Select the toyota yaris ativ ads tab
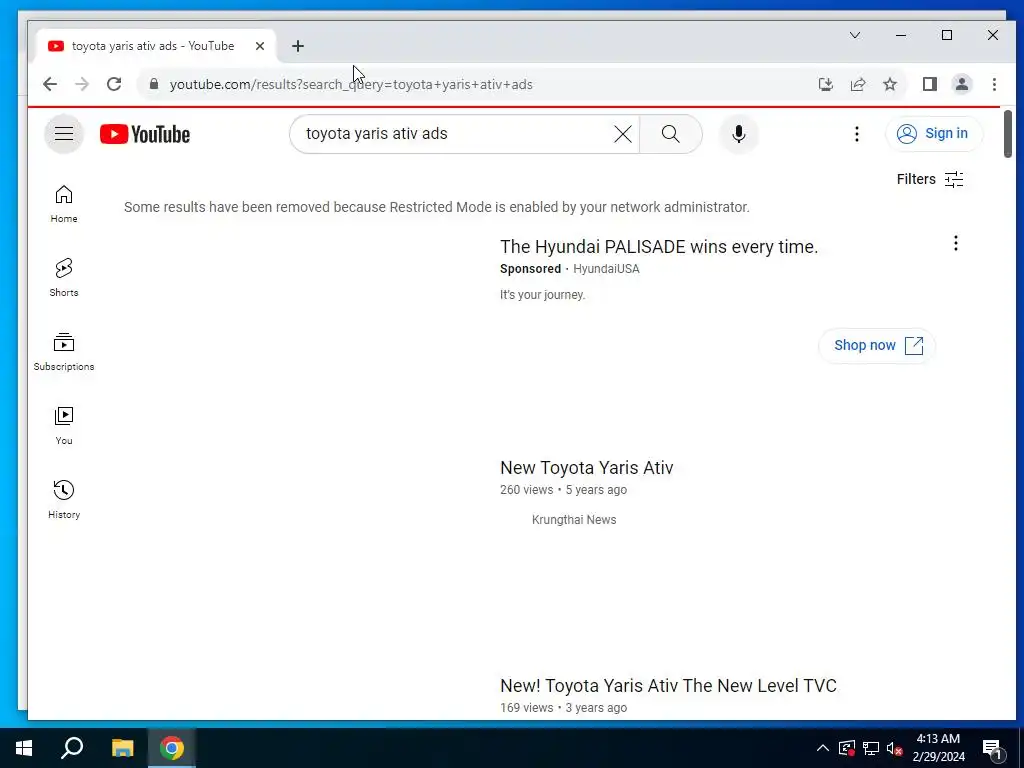 click(x=153, y=46)
